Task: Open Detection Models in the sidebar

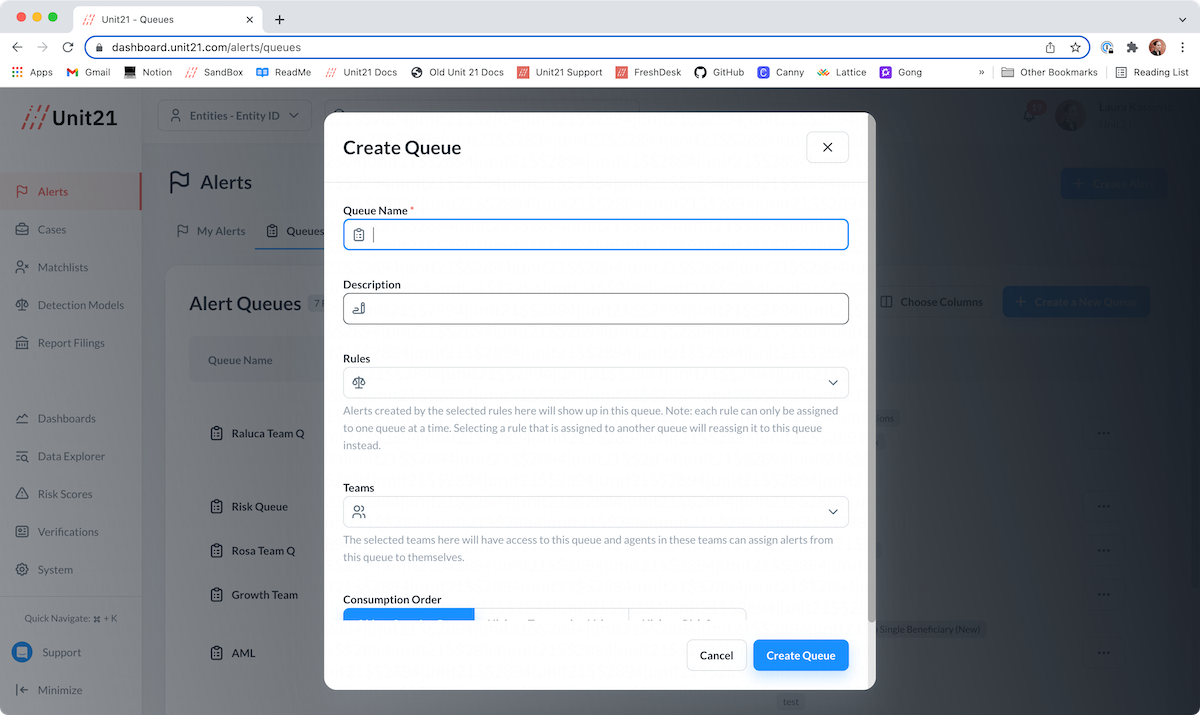Action: click(x=70, y=305)
